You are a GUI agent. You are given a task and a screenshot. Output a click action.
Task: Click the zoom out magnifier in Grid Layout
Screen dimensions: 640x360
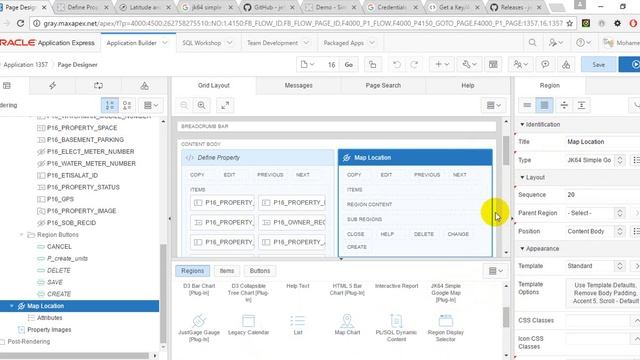(184, 105)
